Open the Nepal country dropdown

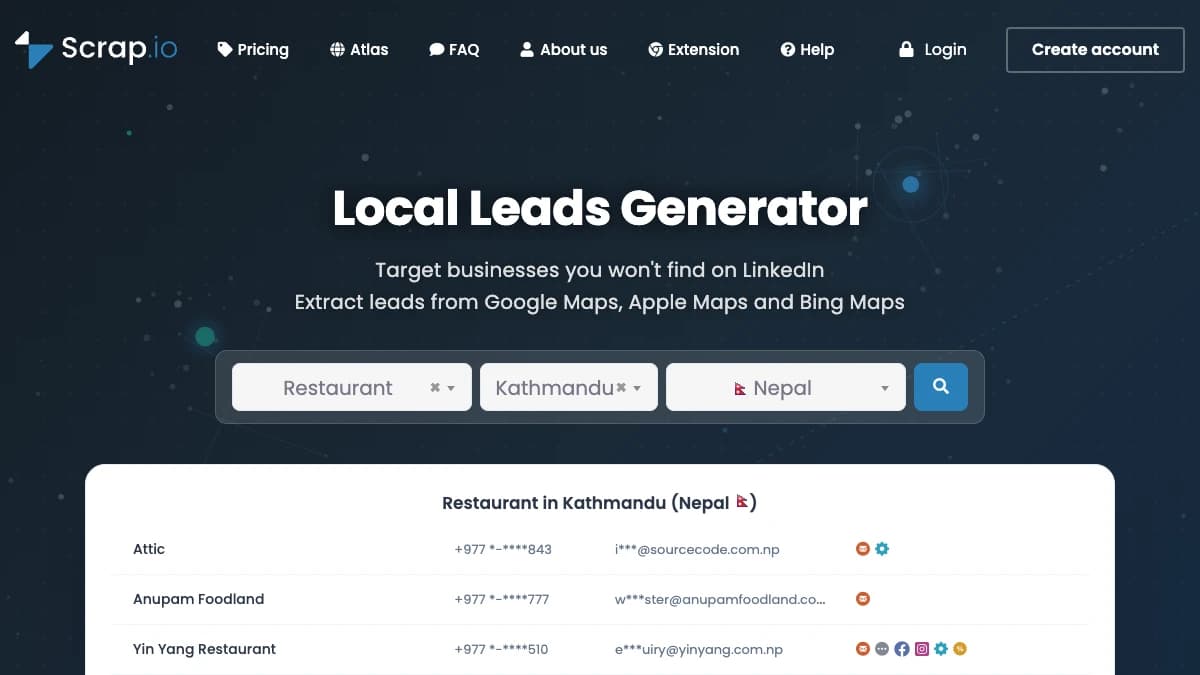coord(786,387)
